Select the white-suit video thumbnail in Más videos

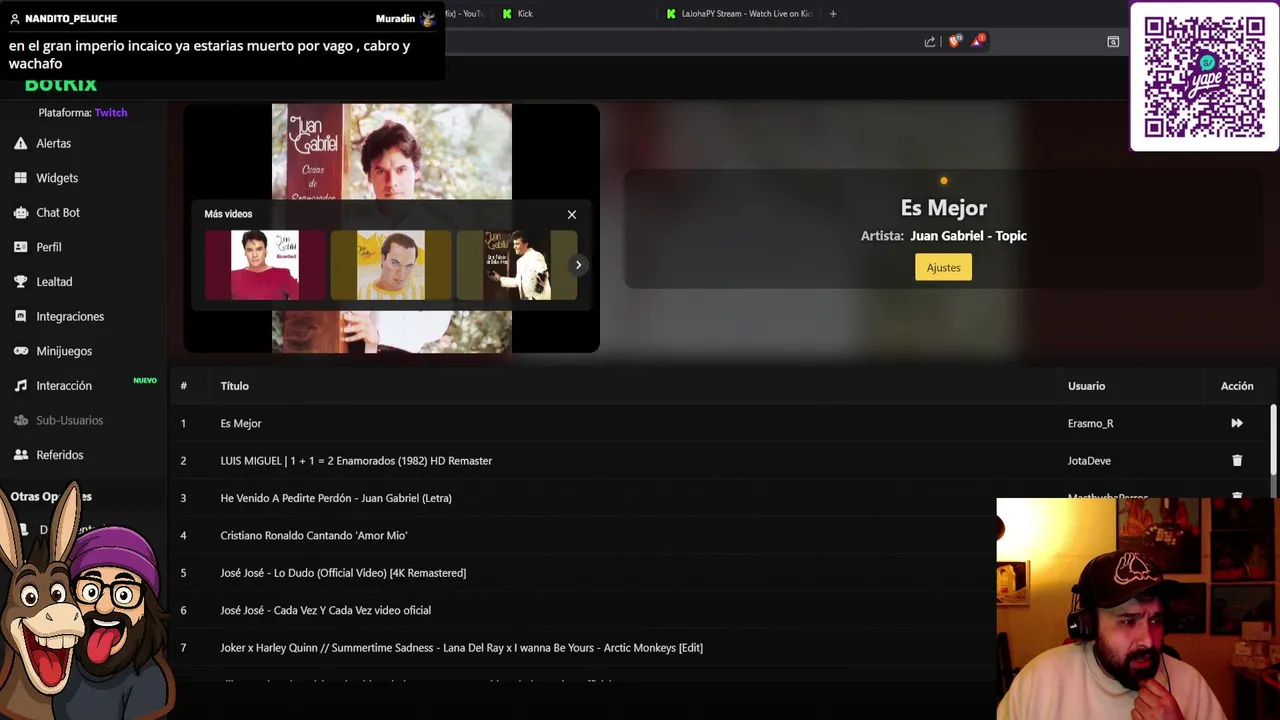(517, 265)
